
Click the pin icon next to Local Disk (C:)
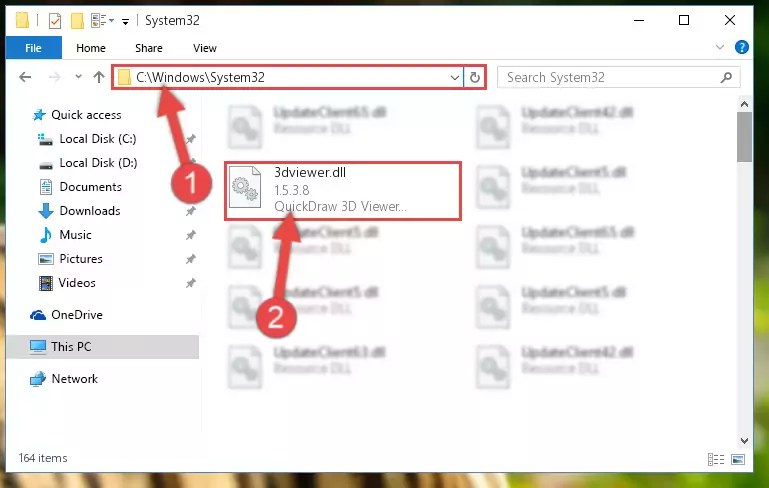pyautogui.click(x=190, y=139)
